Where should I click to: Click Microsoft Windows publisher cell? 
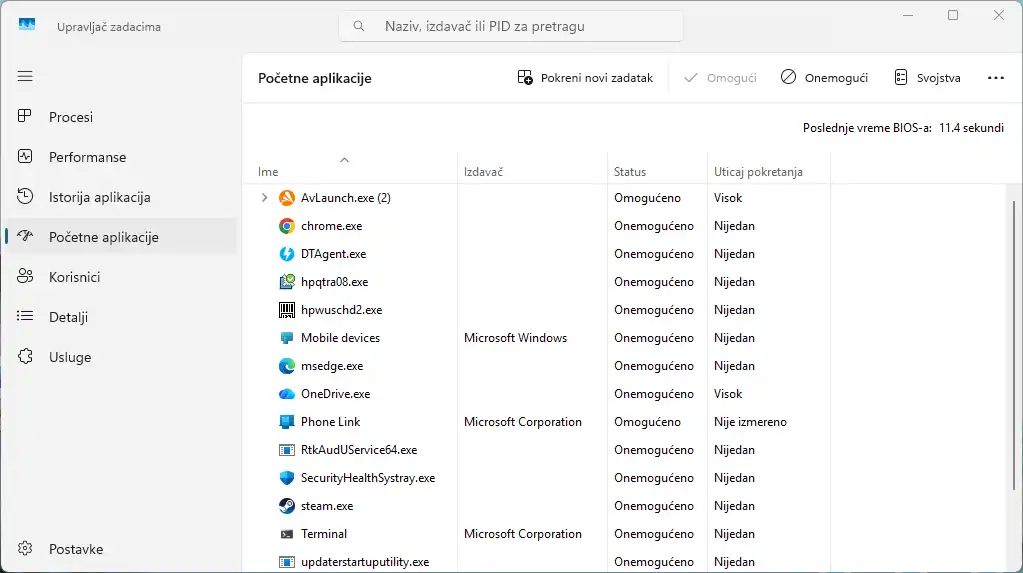pos(515,338)
